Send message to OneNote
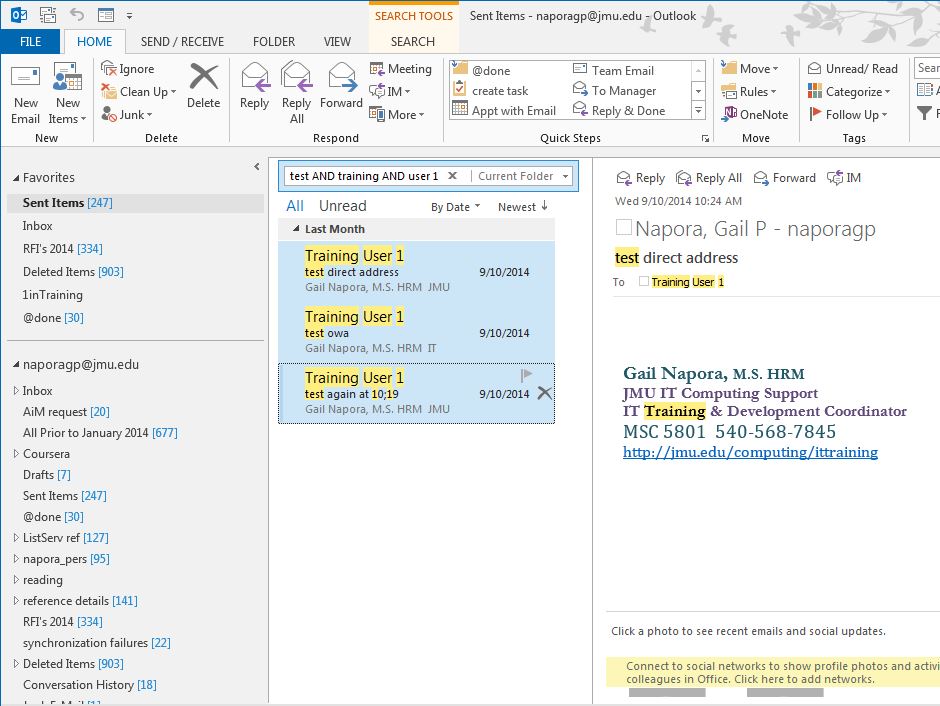 755,114
